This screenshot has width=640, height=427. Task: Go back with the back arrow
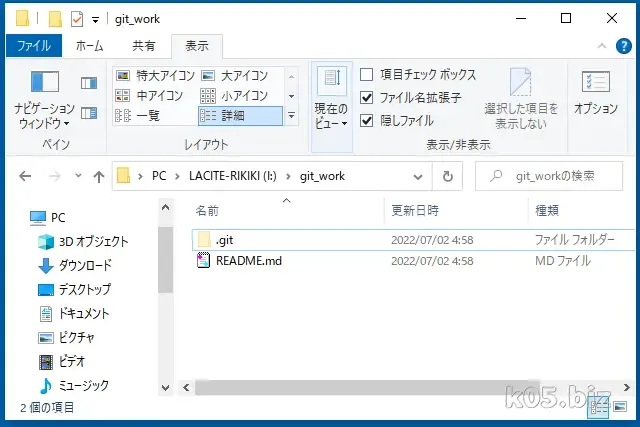point(25,176)
